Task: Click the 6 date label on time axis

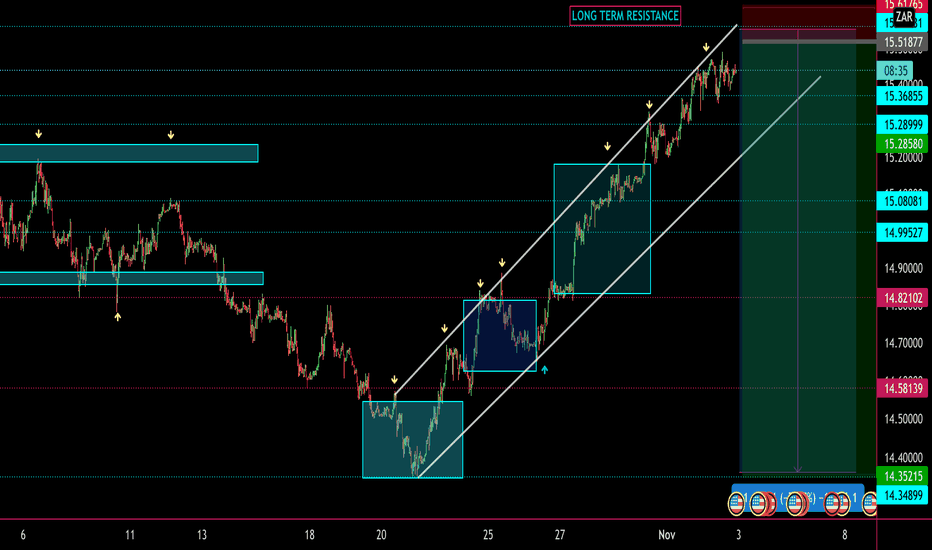Action: 23,535
